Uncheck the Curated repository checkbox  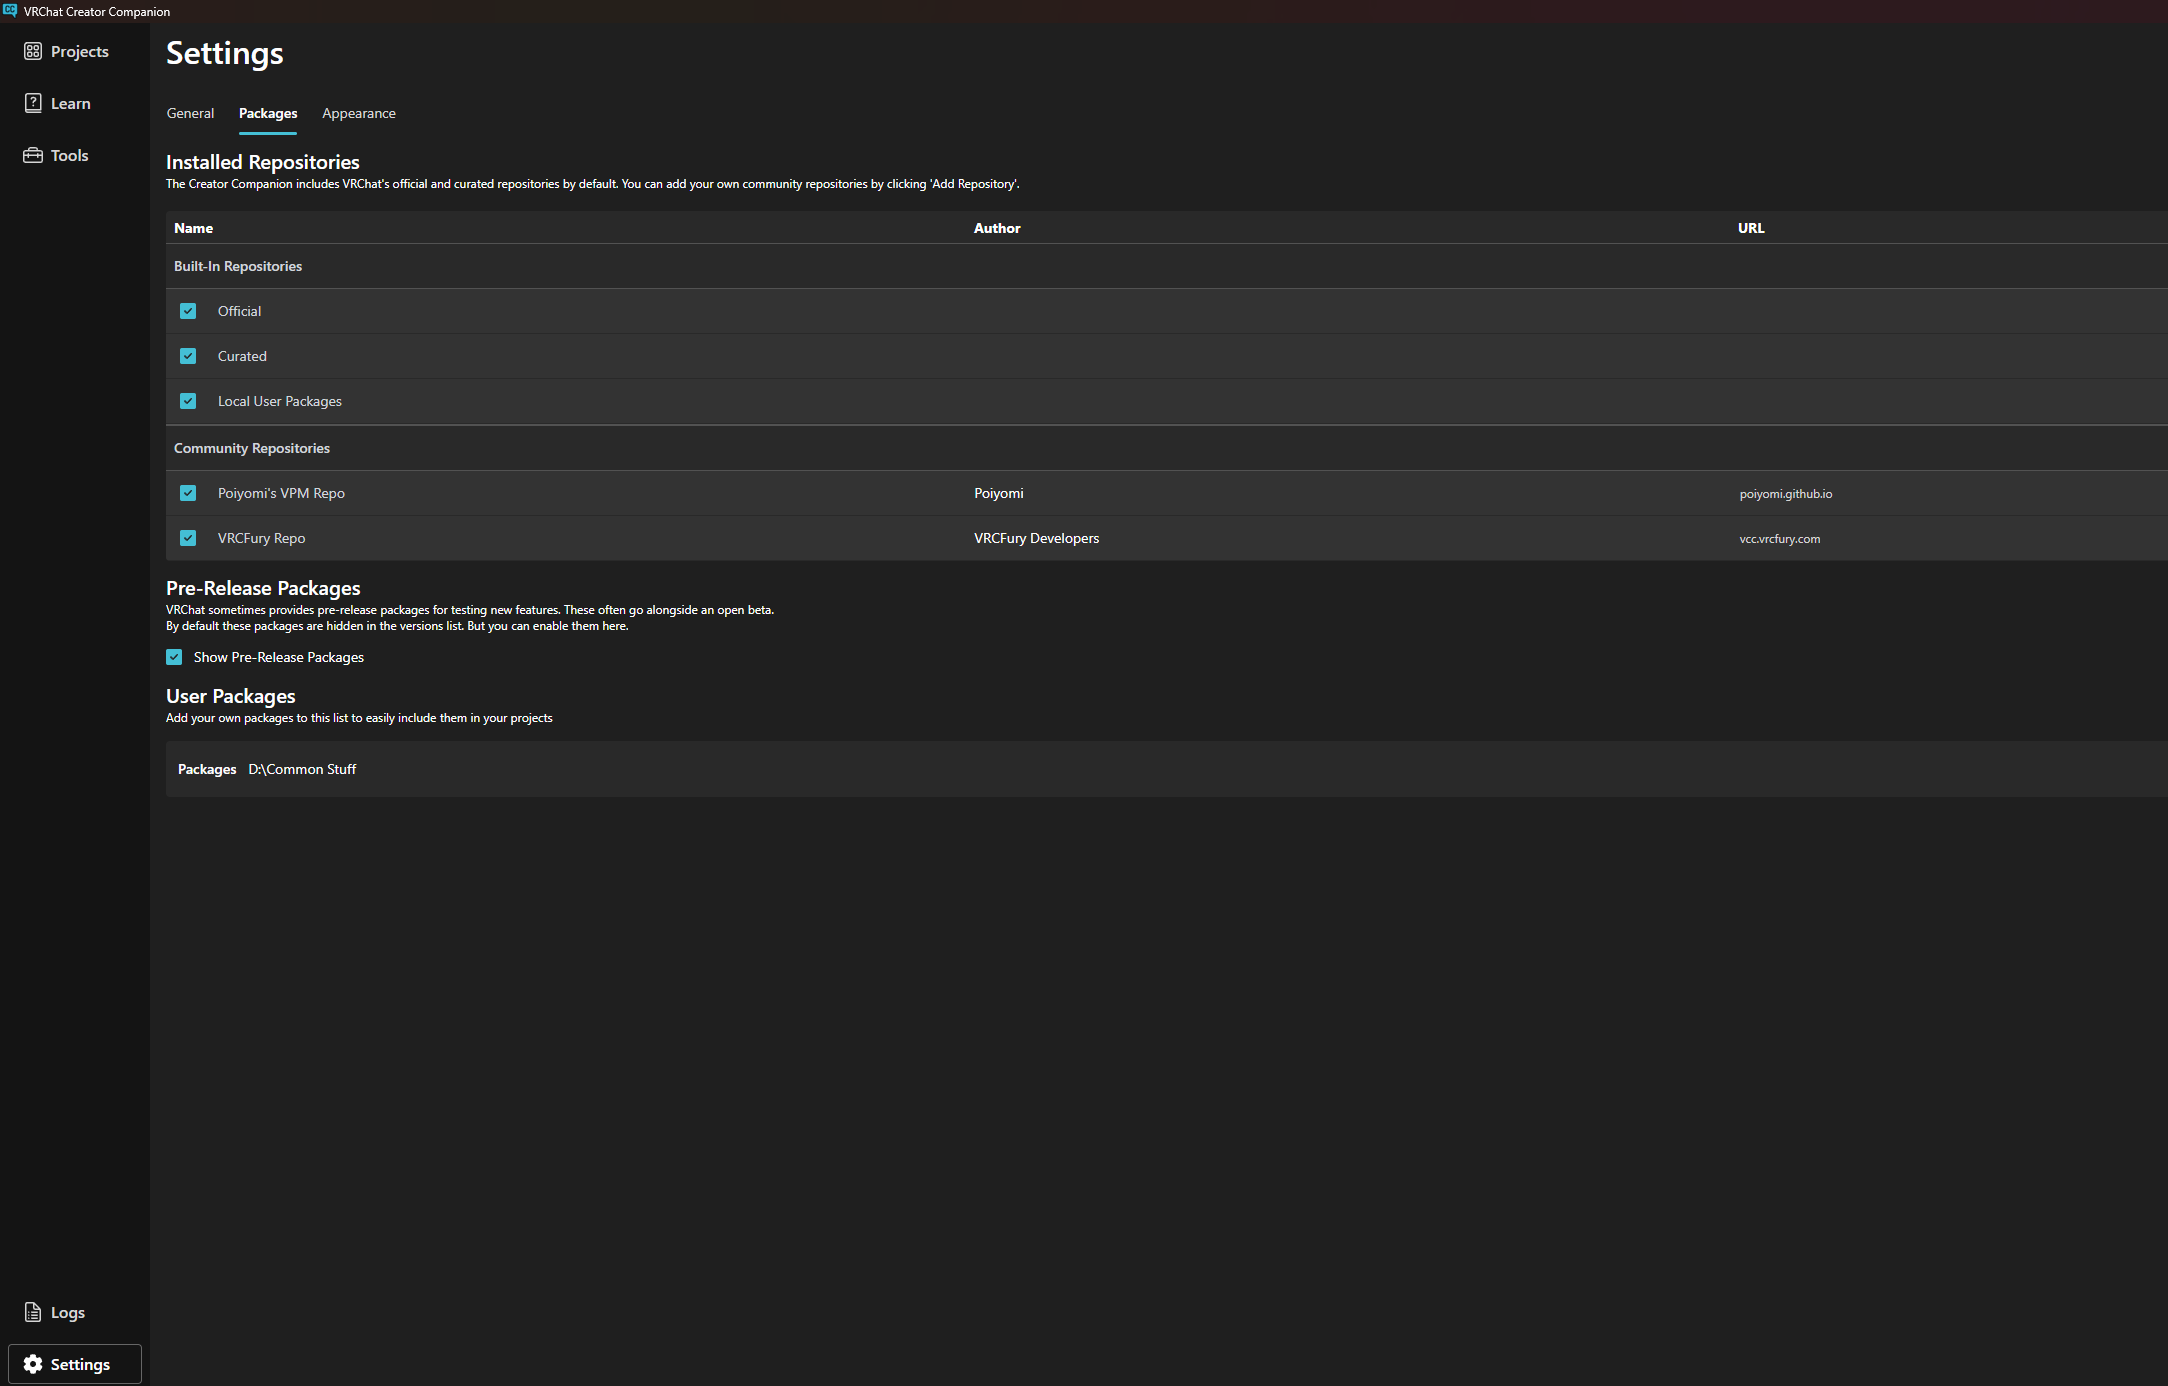click(188, 356)
